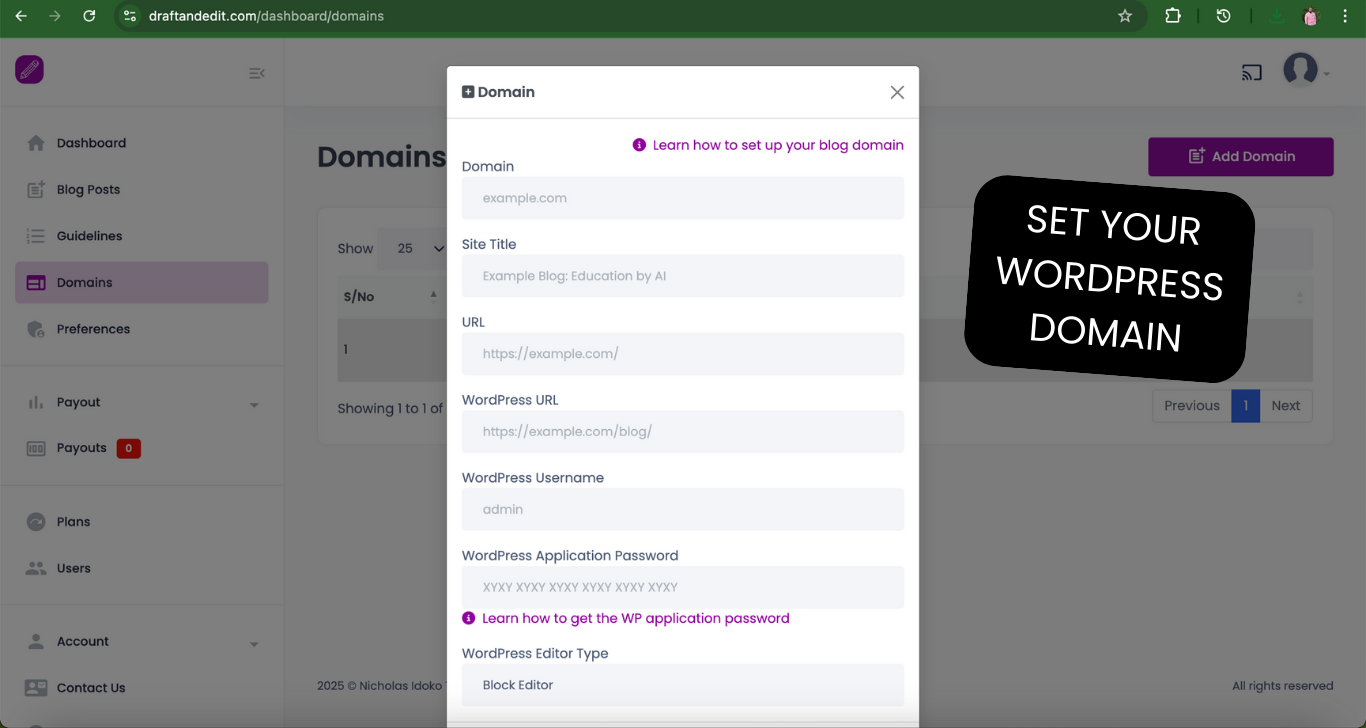Click the Contact Us card icon
This screenshot has width=1366, height=728.
pyautogui.click(x=36, y=688)
